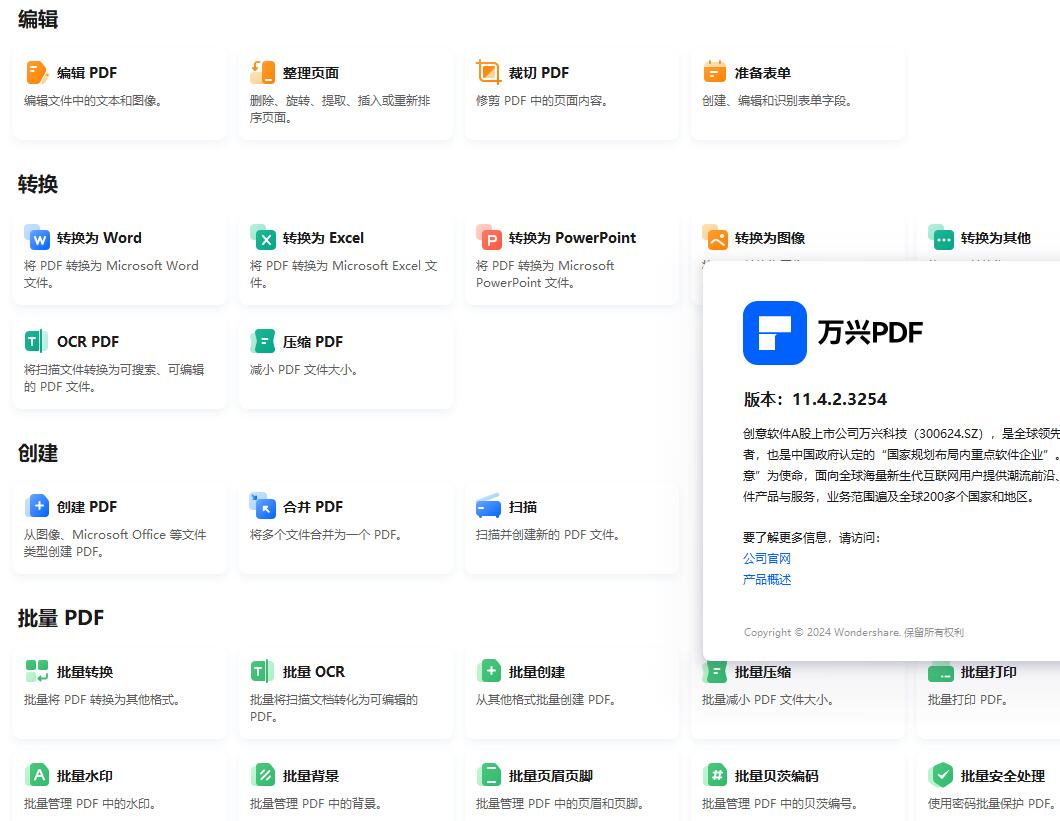Image resolution: width=1060 pixels, height=821 pixels.
Task: Click the 转换 section heading
Action: 38,184
